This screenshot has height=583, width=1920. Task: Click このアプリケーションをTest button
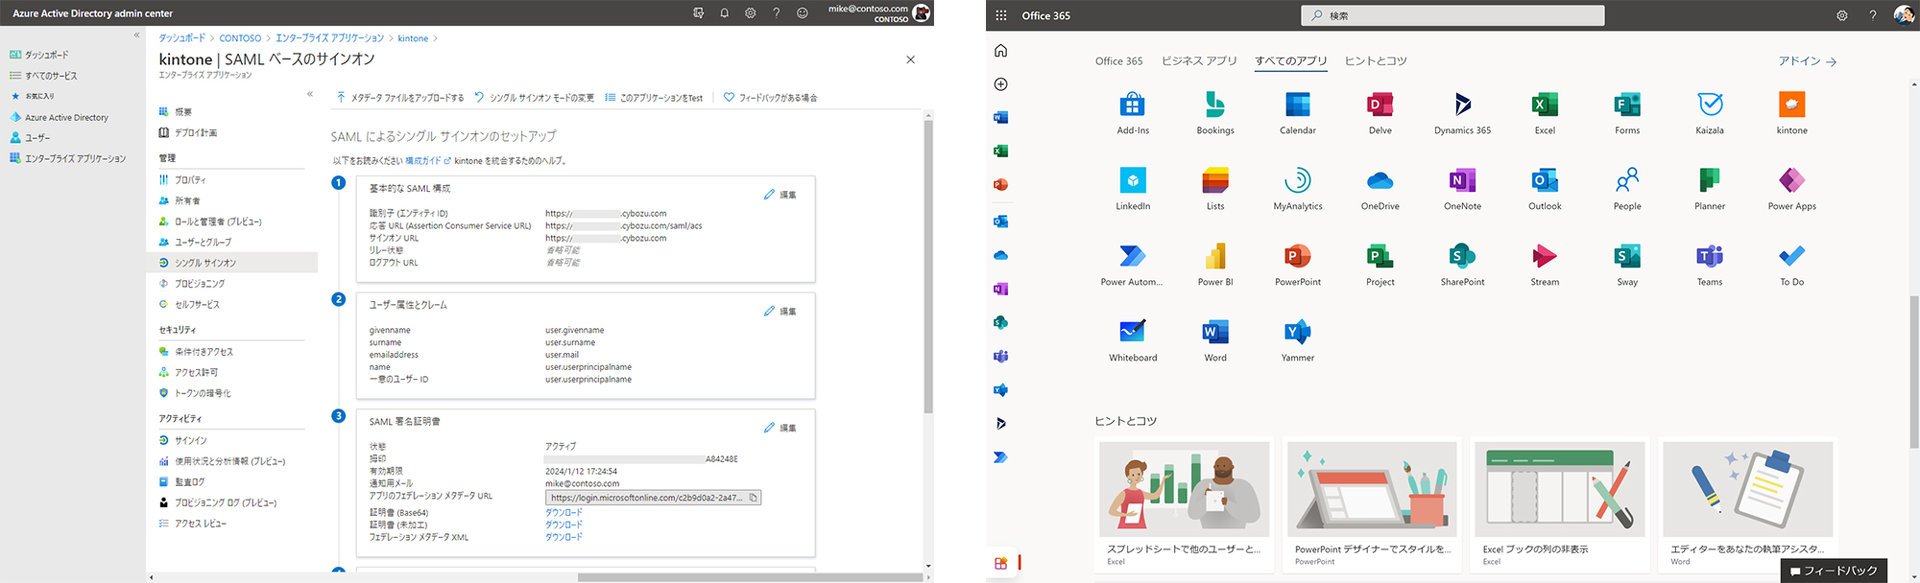click(654, 98)
